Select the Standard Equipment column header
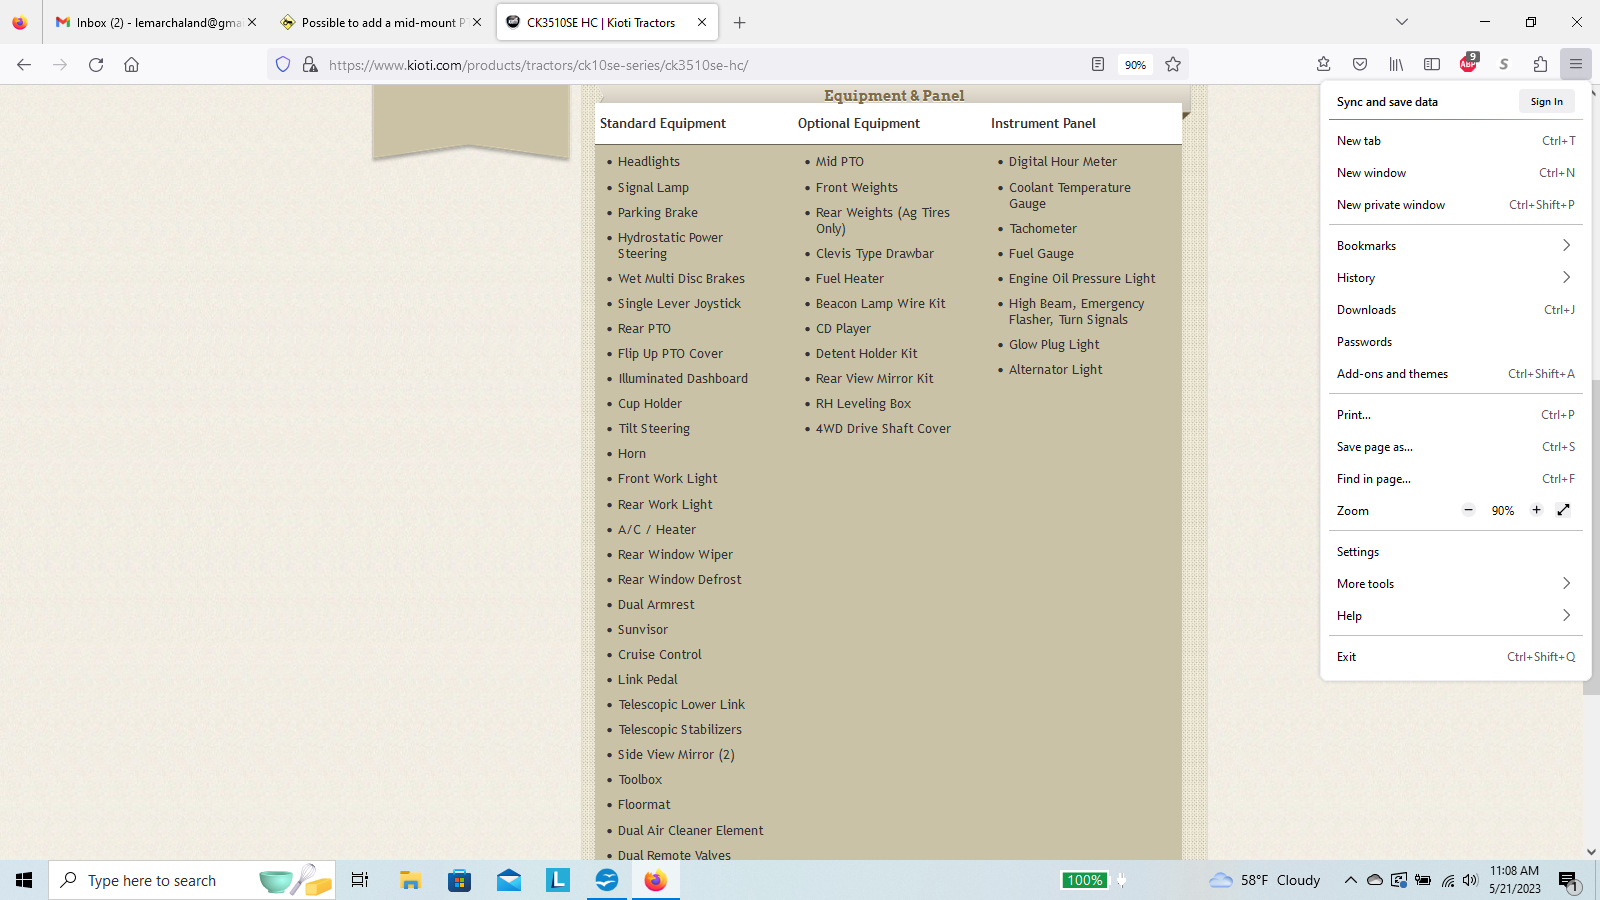 [663, 123]
